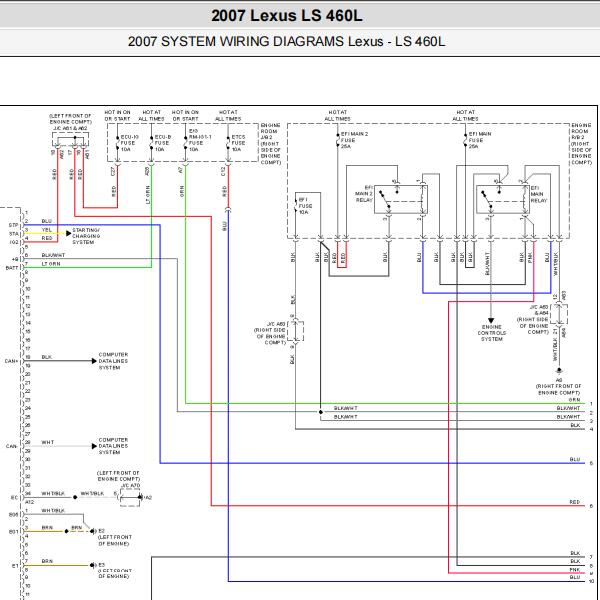Click the "EFI MAIN FUSE 25A" label

480,140
